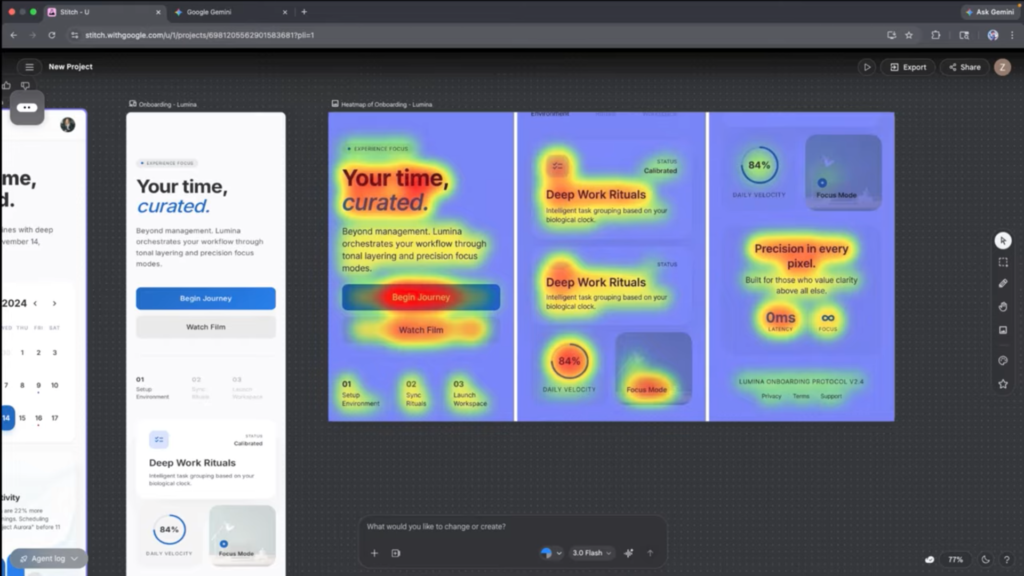The height and width of the screenshot is (576, 1024).
Task: Click the Ask Gemini button
Action: (x=990, y=12)
